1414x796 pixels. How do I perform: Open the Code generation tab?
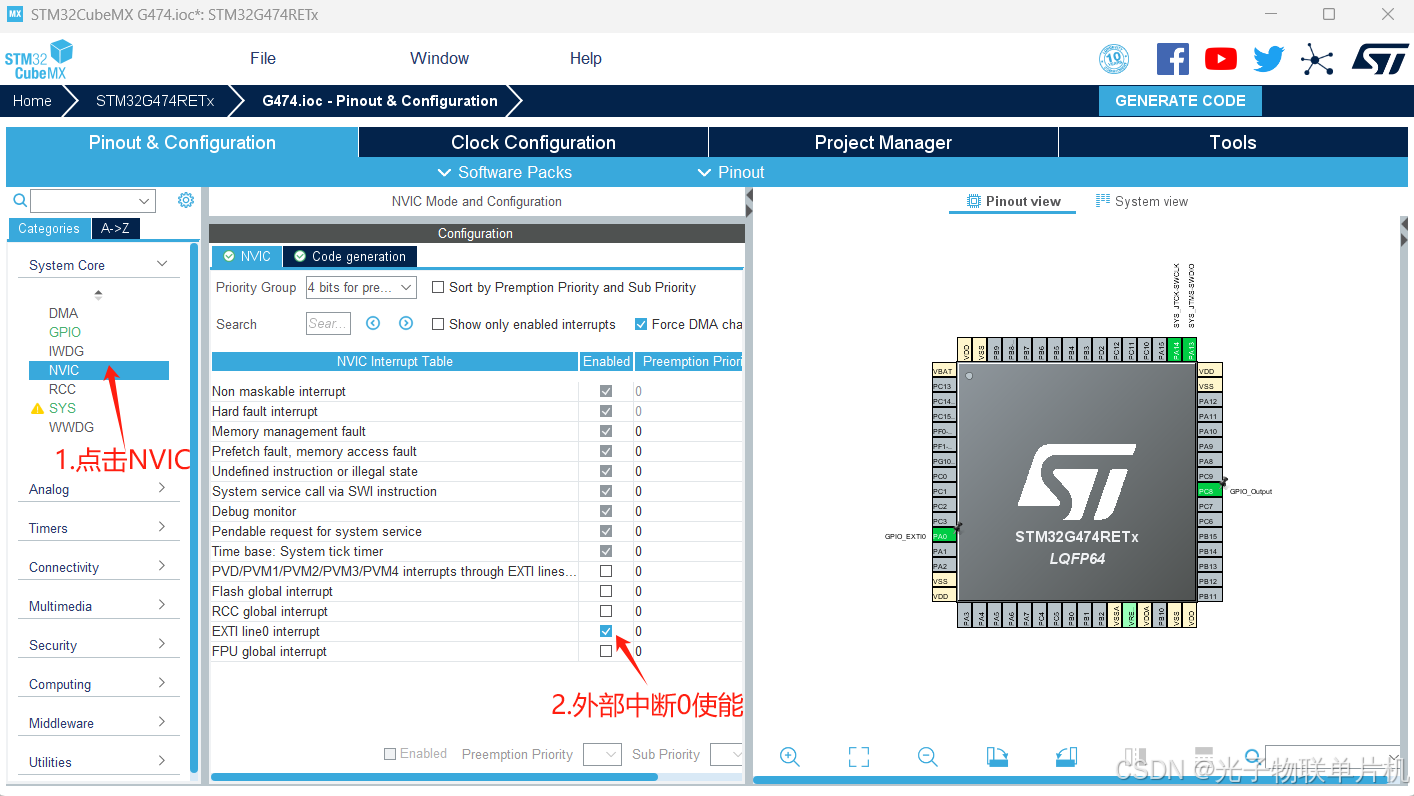(x=350, y=256)
